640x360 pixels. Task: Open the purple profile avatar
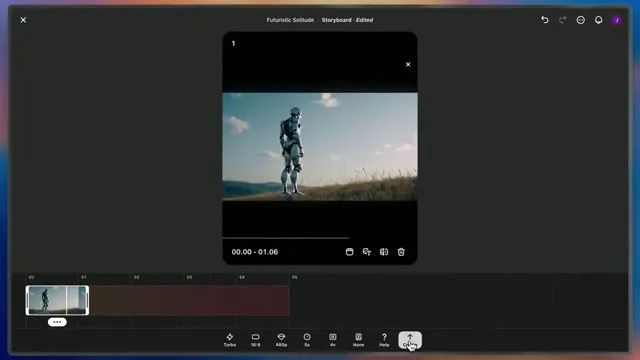617,20
